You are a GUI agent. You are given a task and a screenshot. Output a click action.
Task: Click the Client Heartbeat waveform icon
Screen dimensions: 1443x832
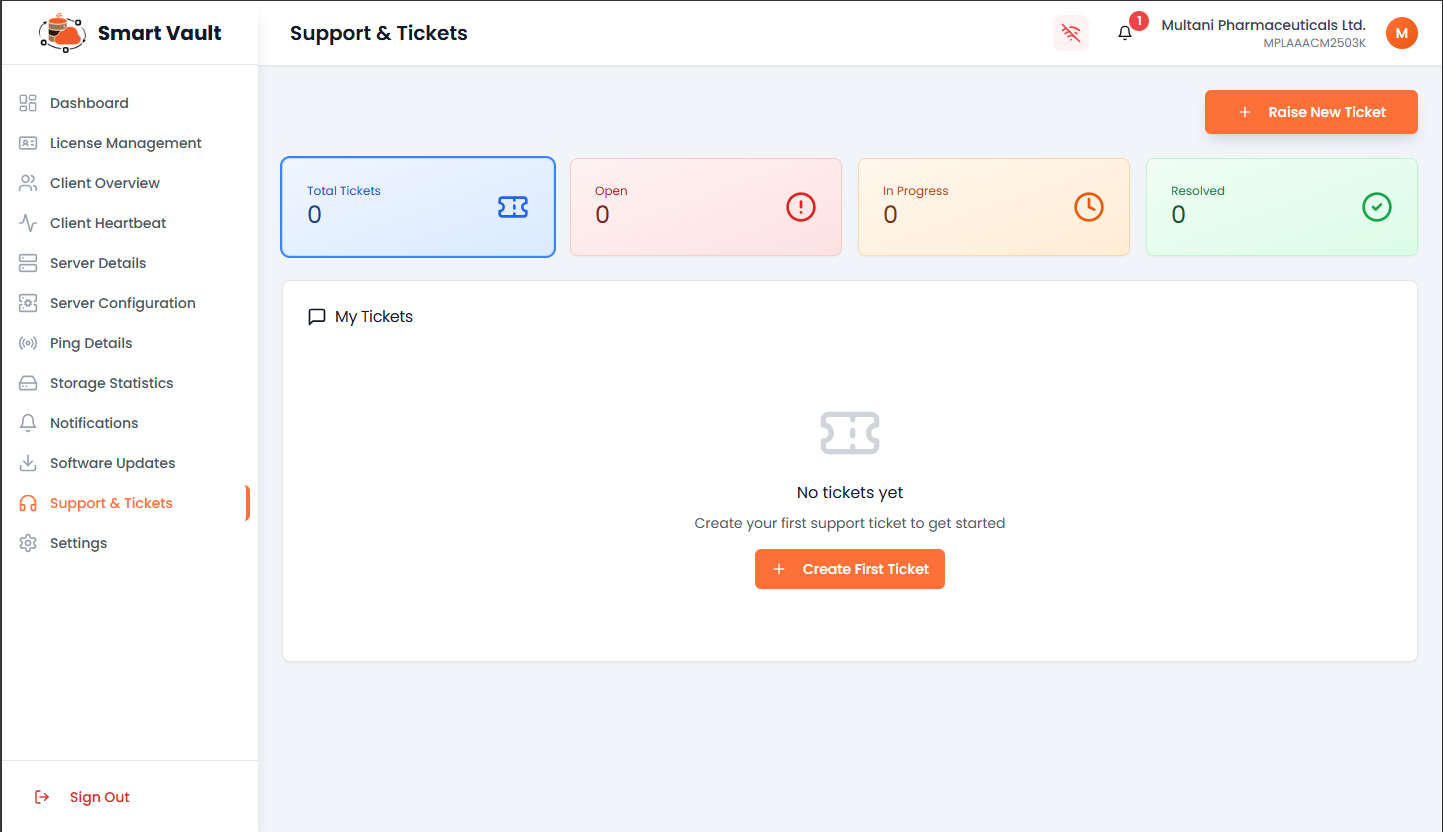point(28,223)
